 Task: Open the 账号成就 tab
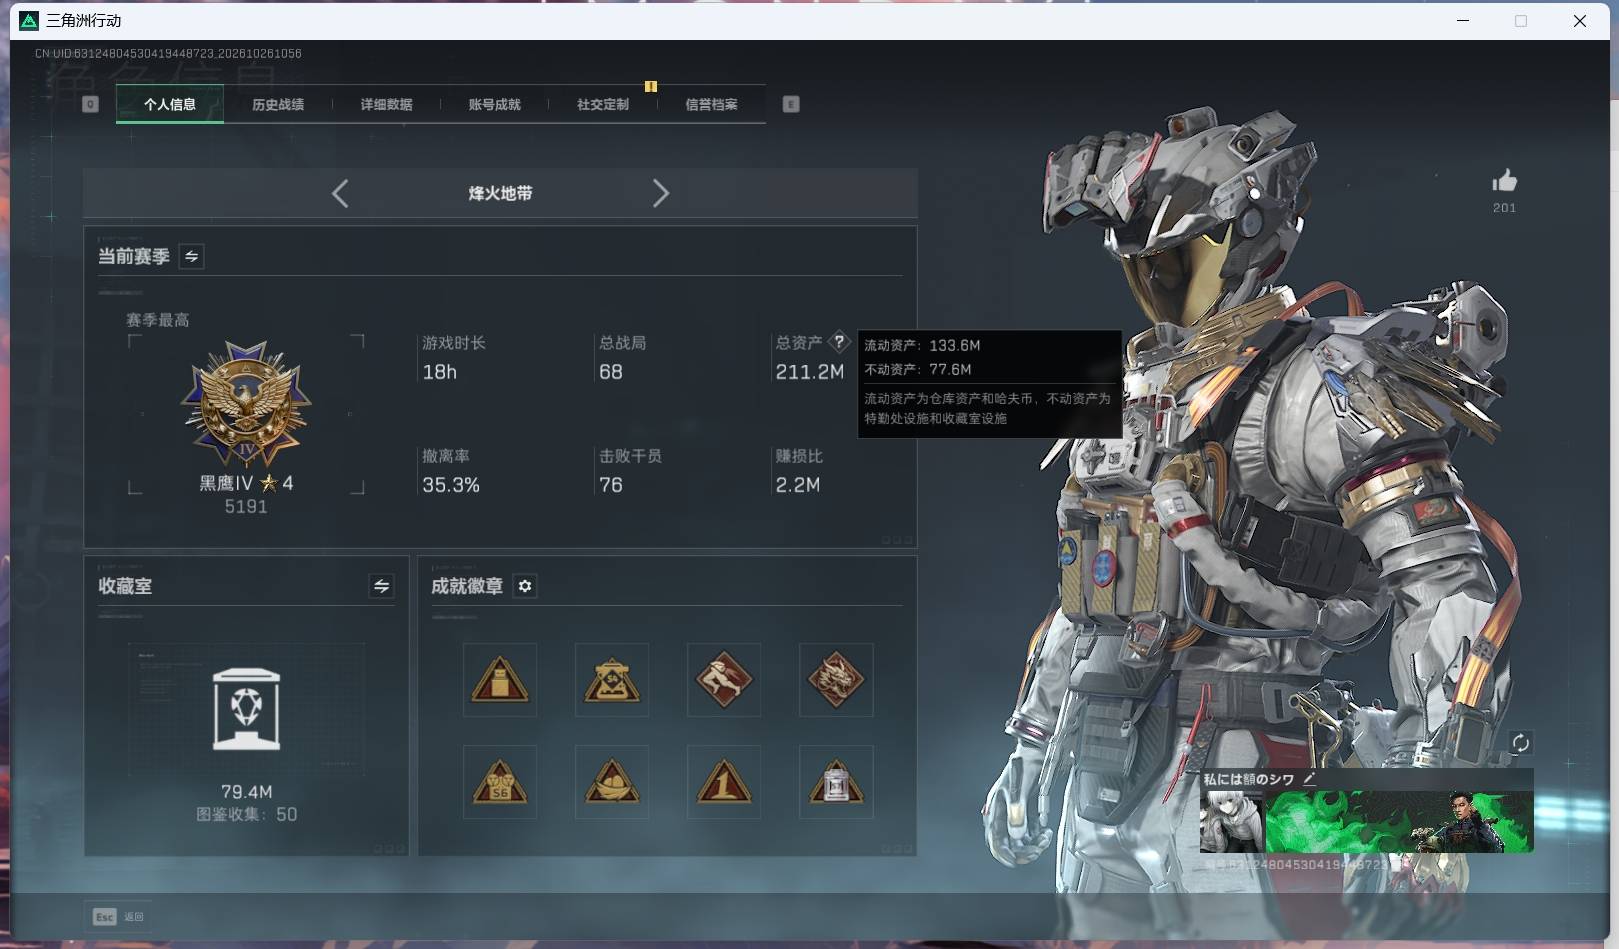[494, 104]
